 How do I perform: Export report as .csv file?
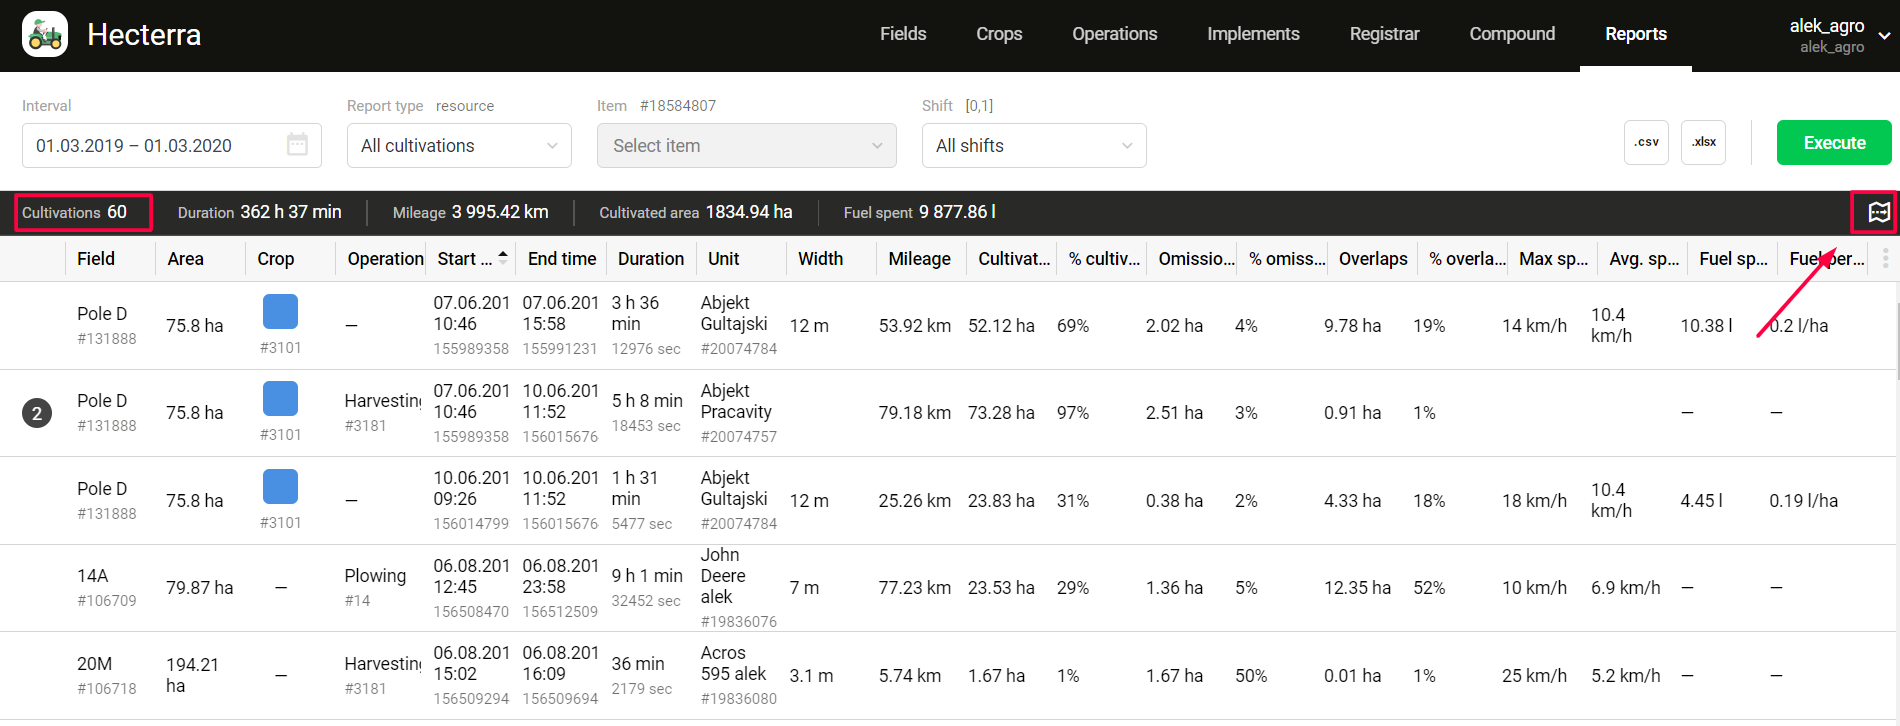[x=1646, y=143]
